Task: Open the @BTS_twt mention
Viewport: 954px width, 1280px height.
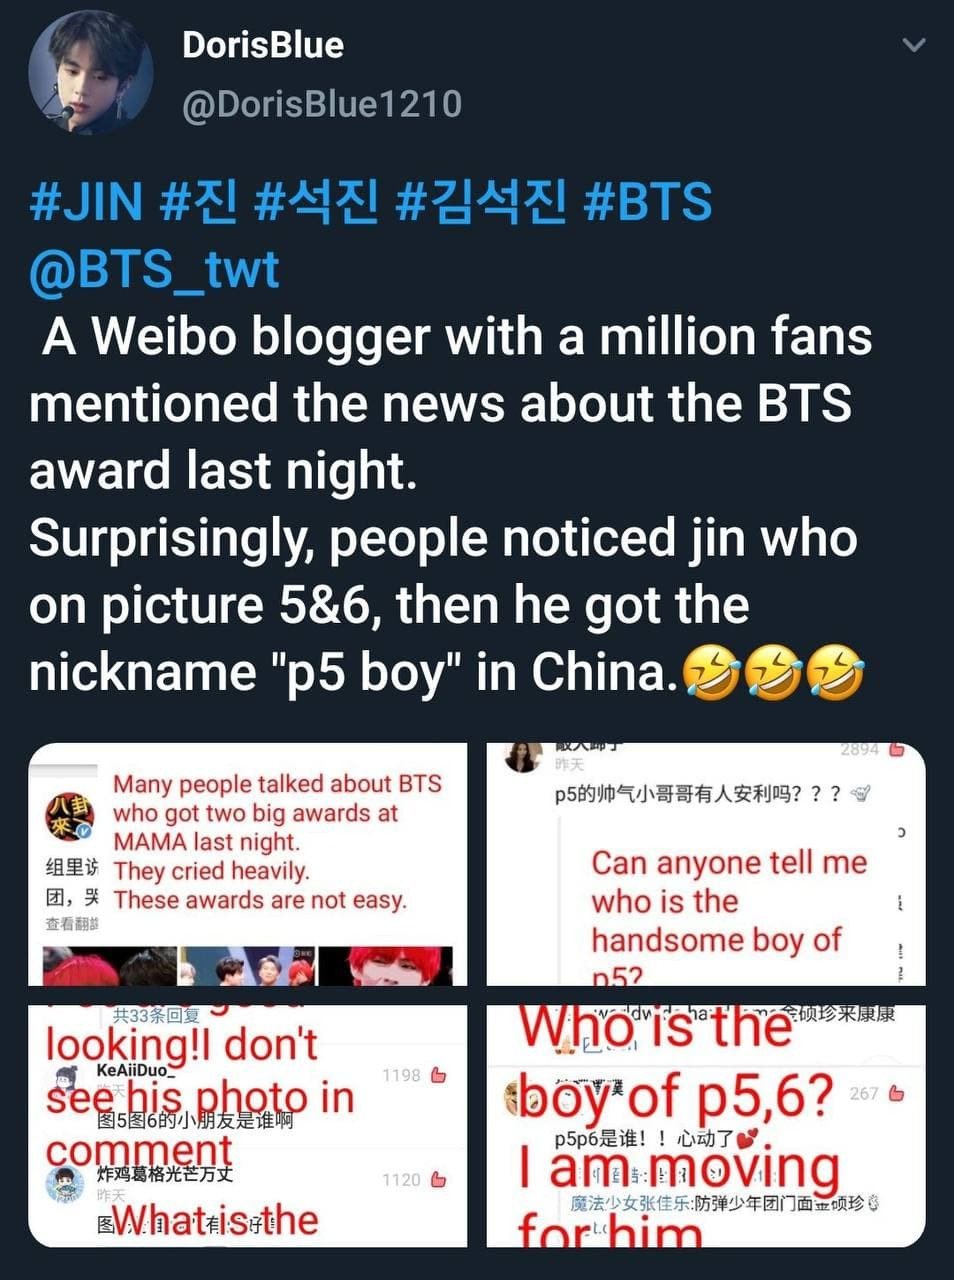Action: 154,268
